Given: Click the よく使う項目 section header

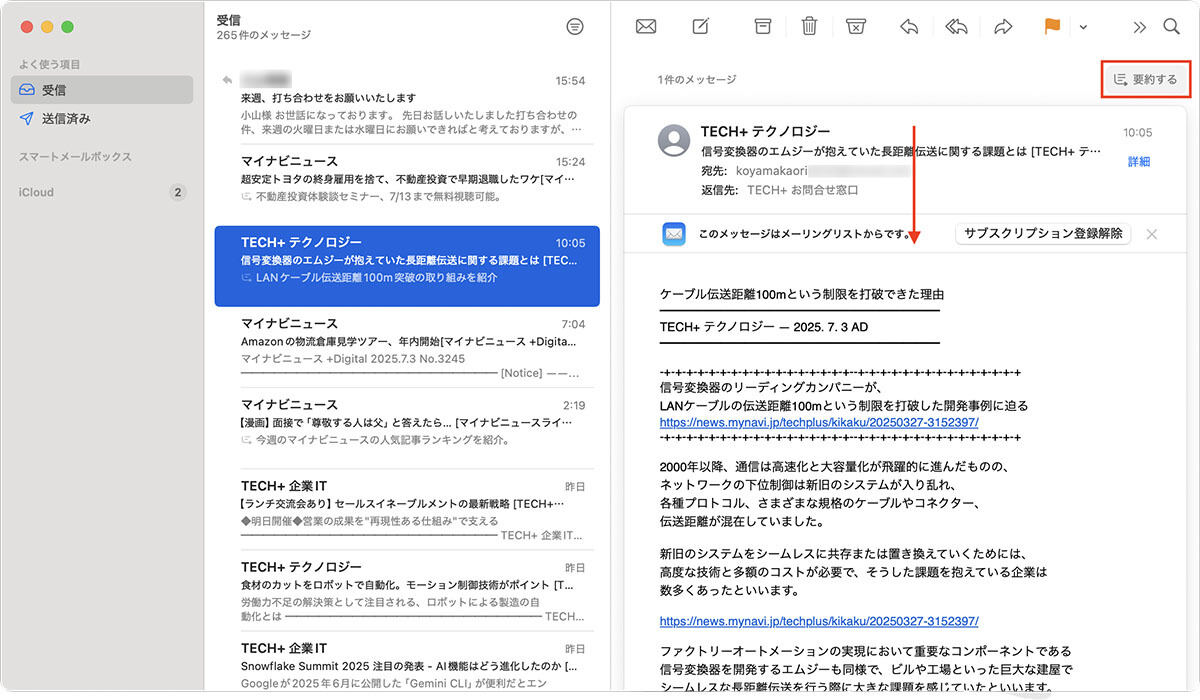Looking at the screenshot, I should click(50, 64).
